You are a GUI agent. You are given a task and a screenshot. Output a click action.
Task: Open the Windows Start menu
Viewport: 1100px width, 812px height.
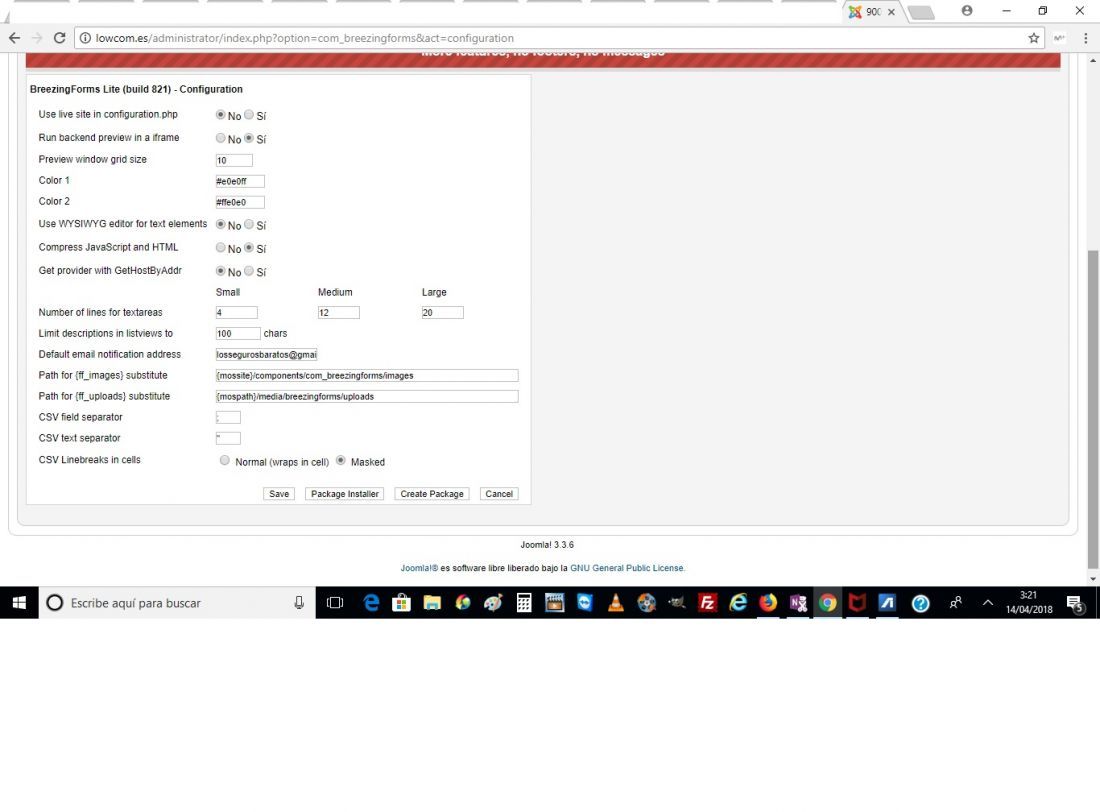point(19,603)
